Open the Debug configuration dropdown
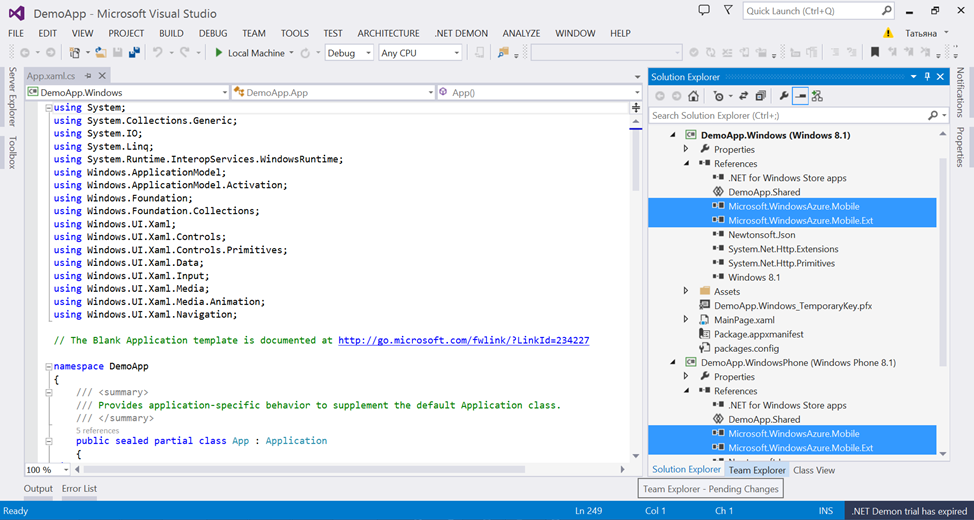 pos(348,53)
